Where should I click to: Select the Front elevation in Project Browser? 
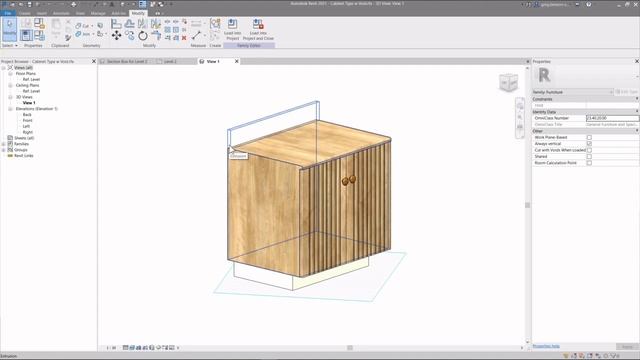coord(27,120)
